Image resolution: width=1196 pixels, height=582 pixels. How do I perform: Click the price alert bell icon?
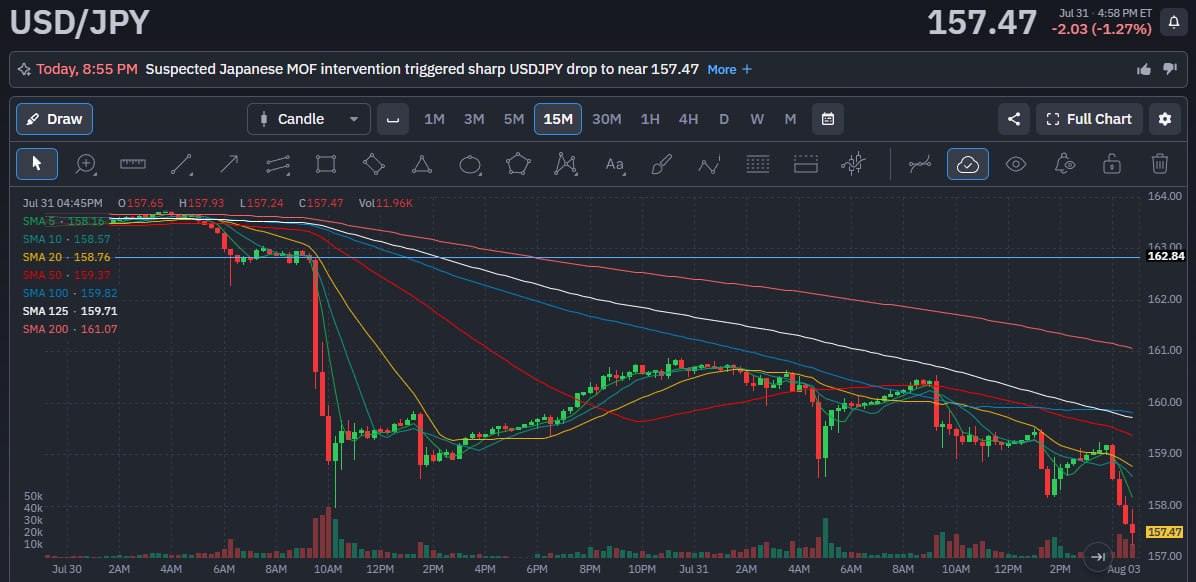pos(1173,22)
